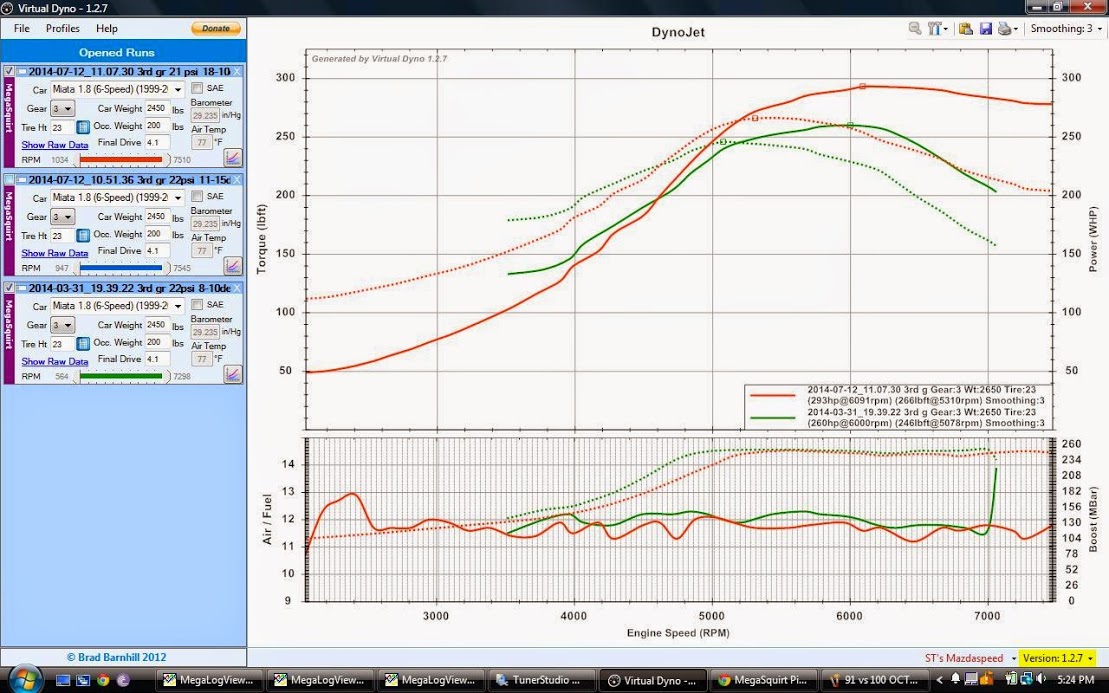Click the zoom out magnifier icon
Screen dimensions: 1109x693
tap(915, 29)
